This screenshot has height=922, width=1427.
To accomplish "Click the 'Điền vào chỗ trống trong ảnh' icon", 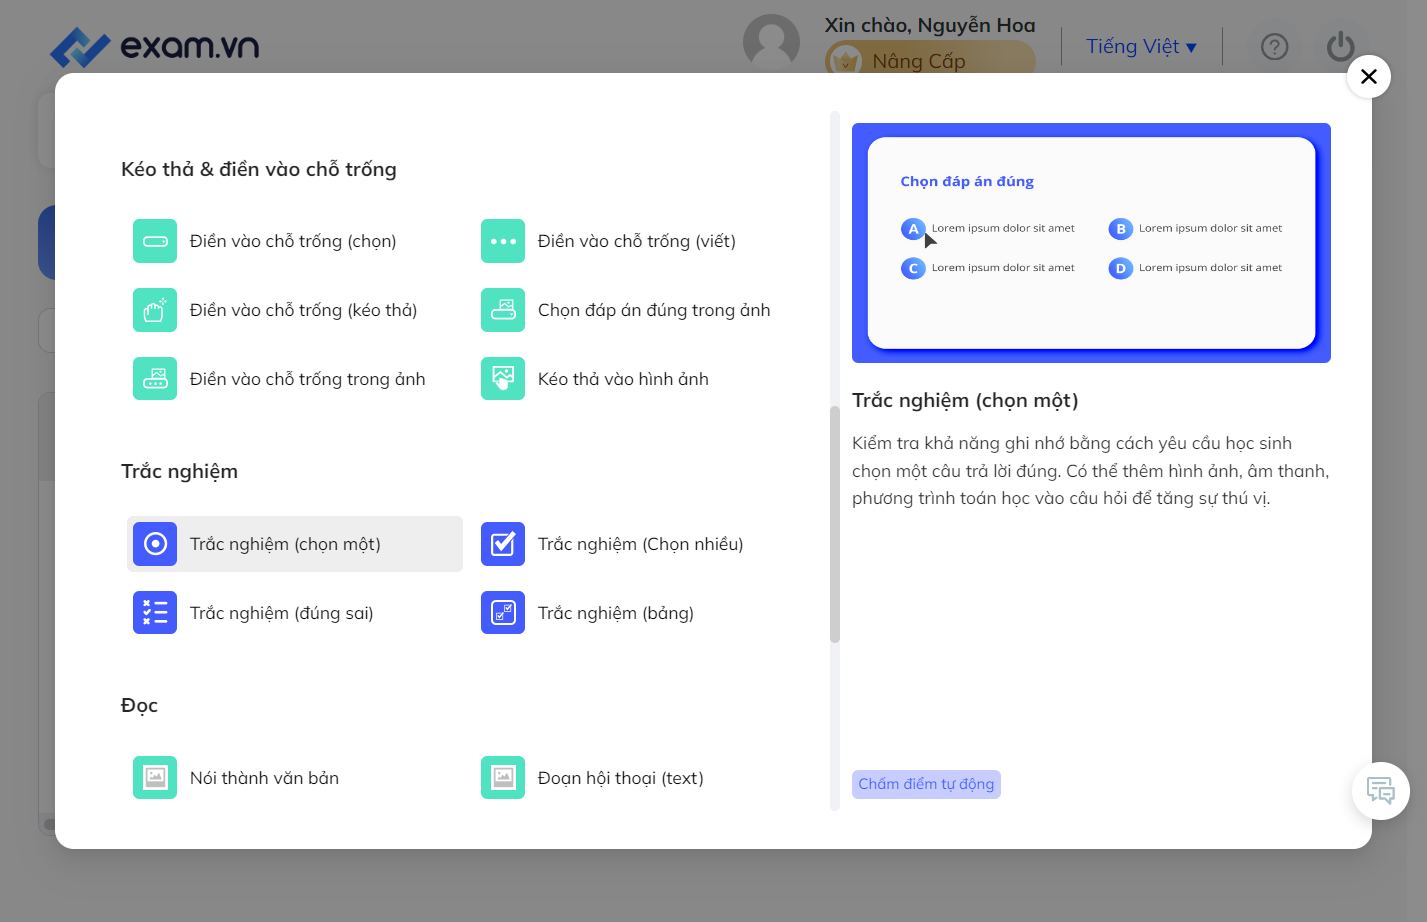I will [155, 379].
